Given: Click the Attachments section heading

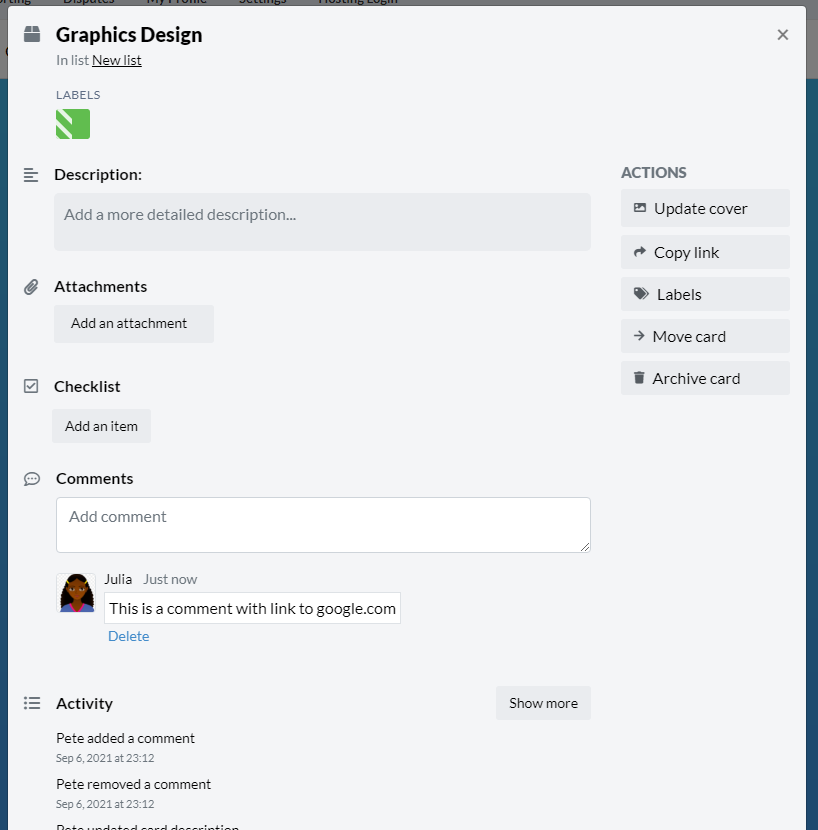Looking at the screenshot, I should coord(101,287).
